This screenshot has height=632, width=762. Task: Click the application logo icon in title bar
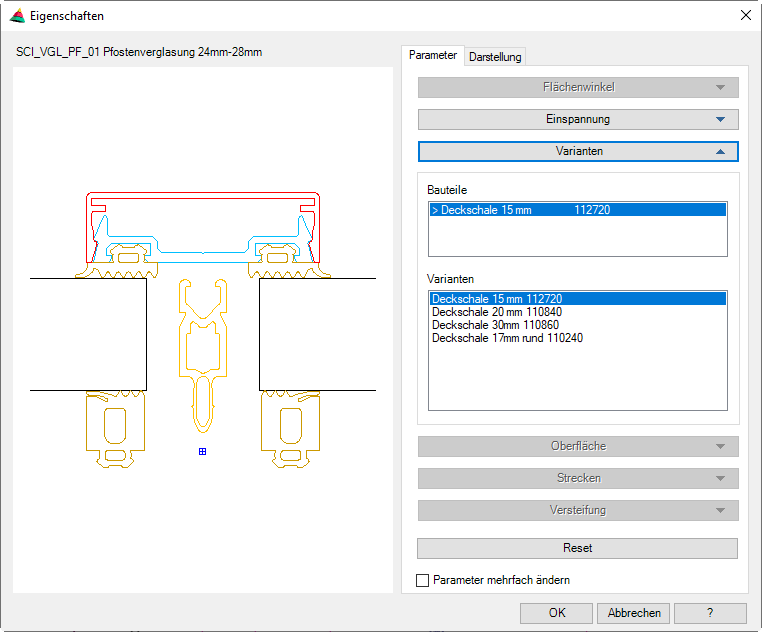(16, 16)
